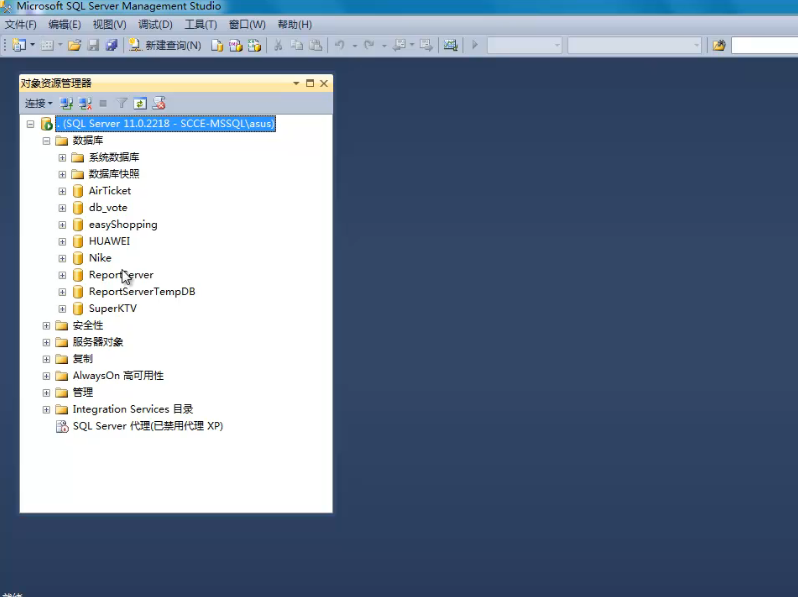
Task: Click the Redo arrow icon
Action: [369, 45]
